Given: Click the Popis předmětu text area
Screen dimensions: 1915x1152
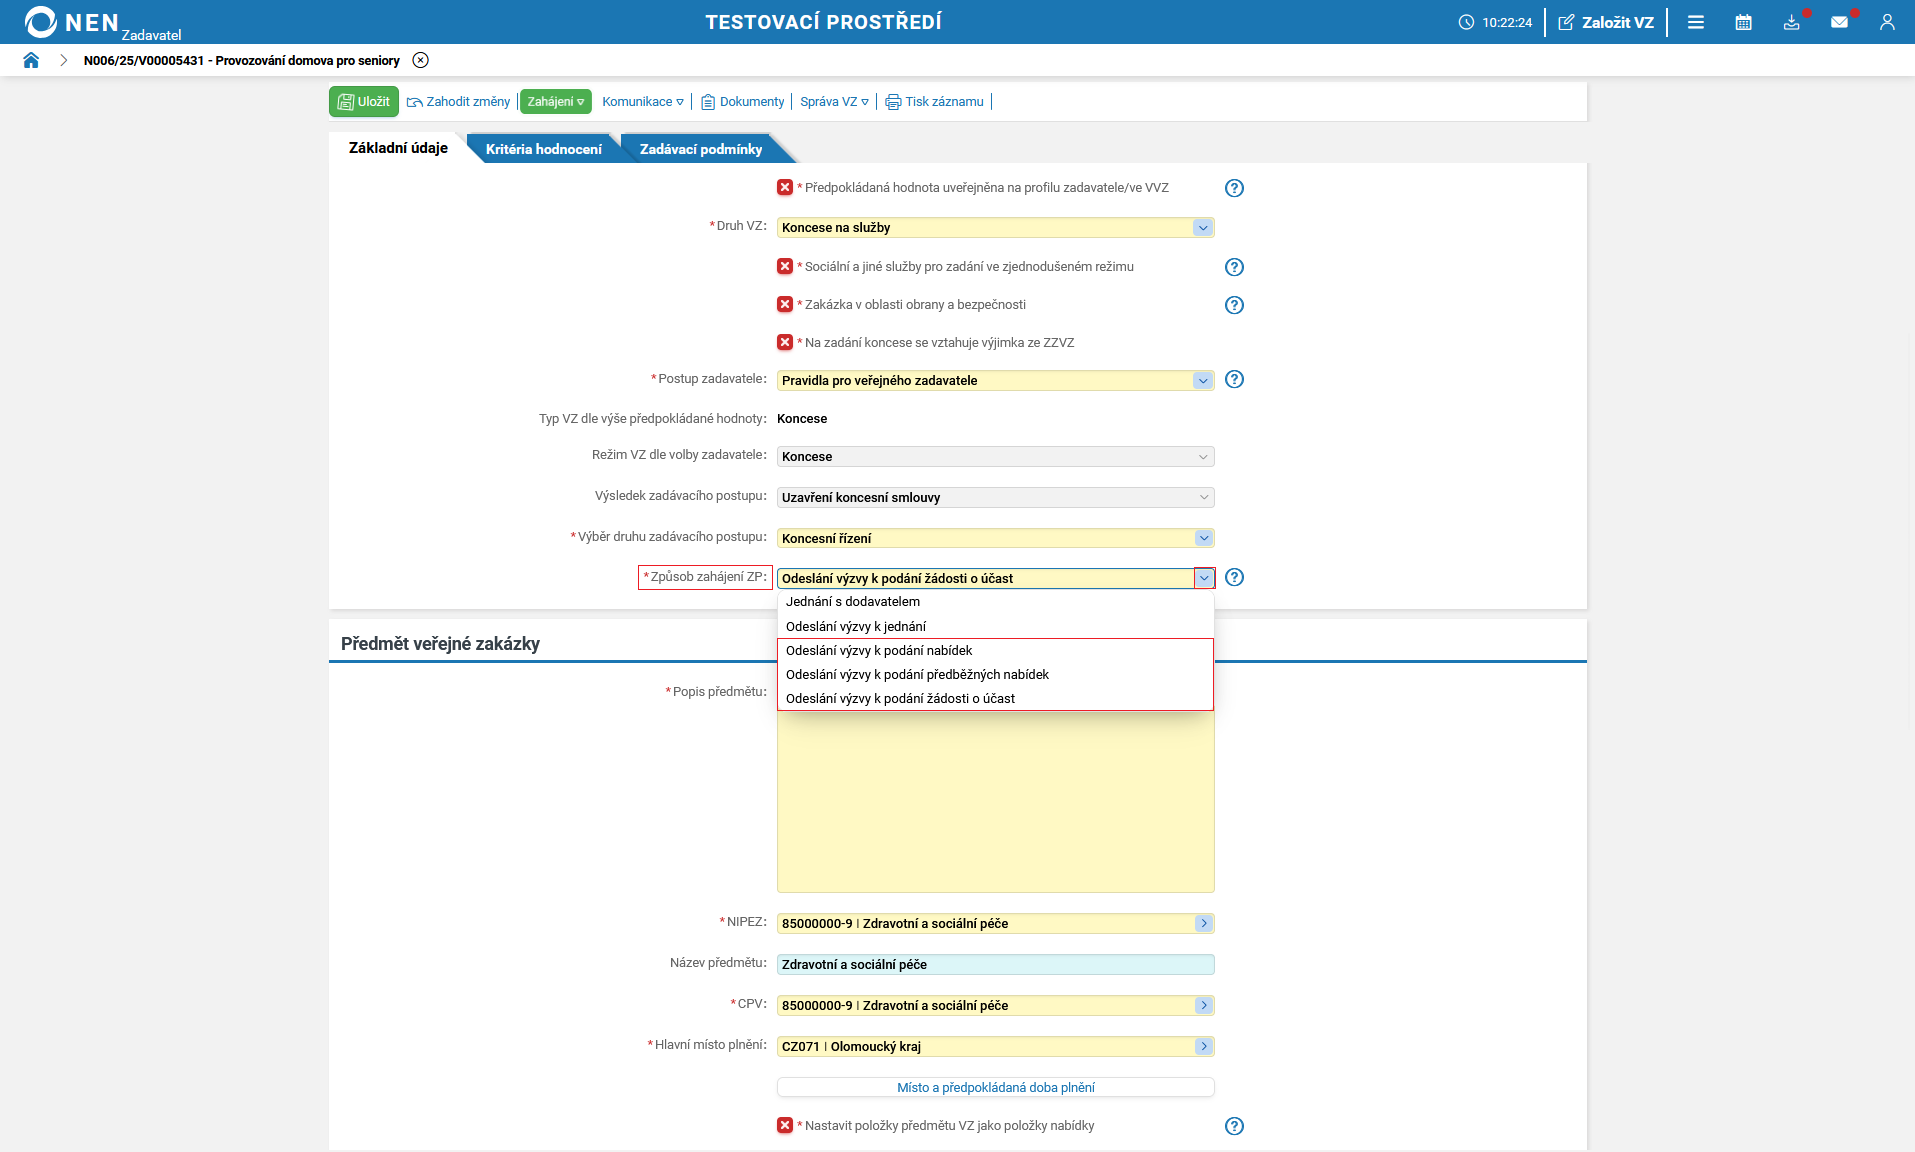Looking at the screenshot, I should 996,802.
